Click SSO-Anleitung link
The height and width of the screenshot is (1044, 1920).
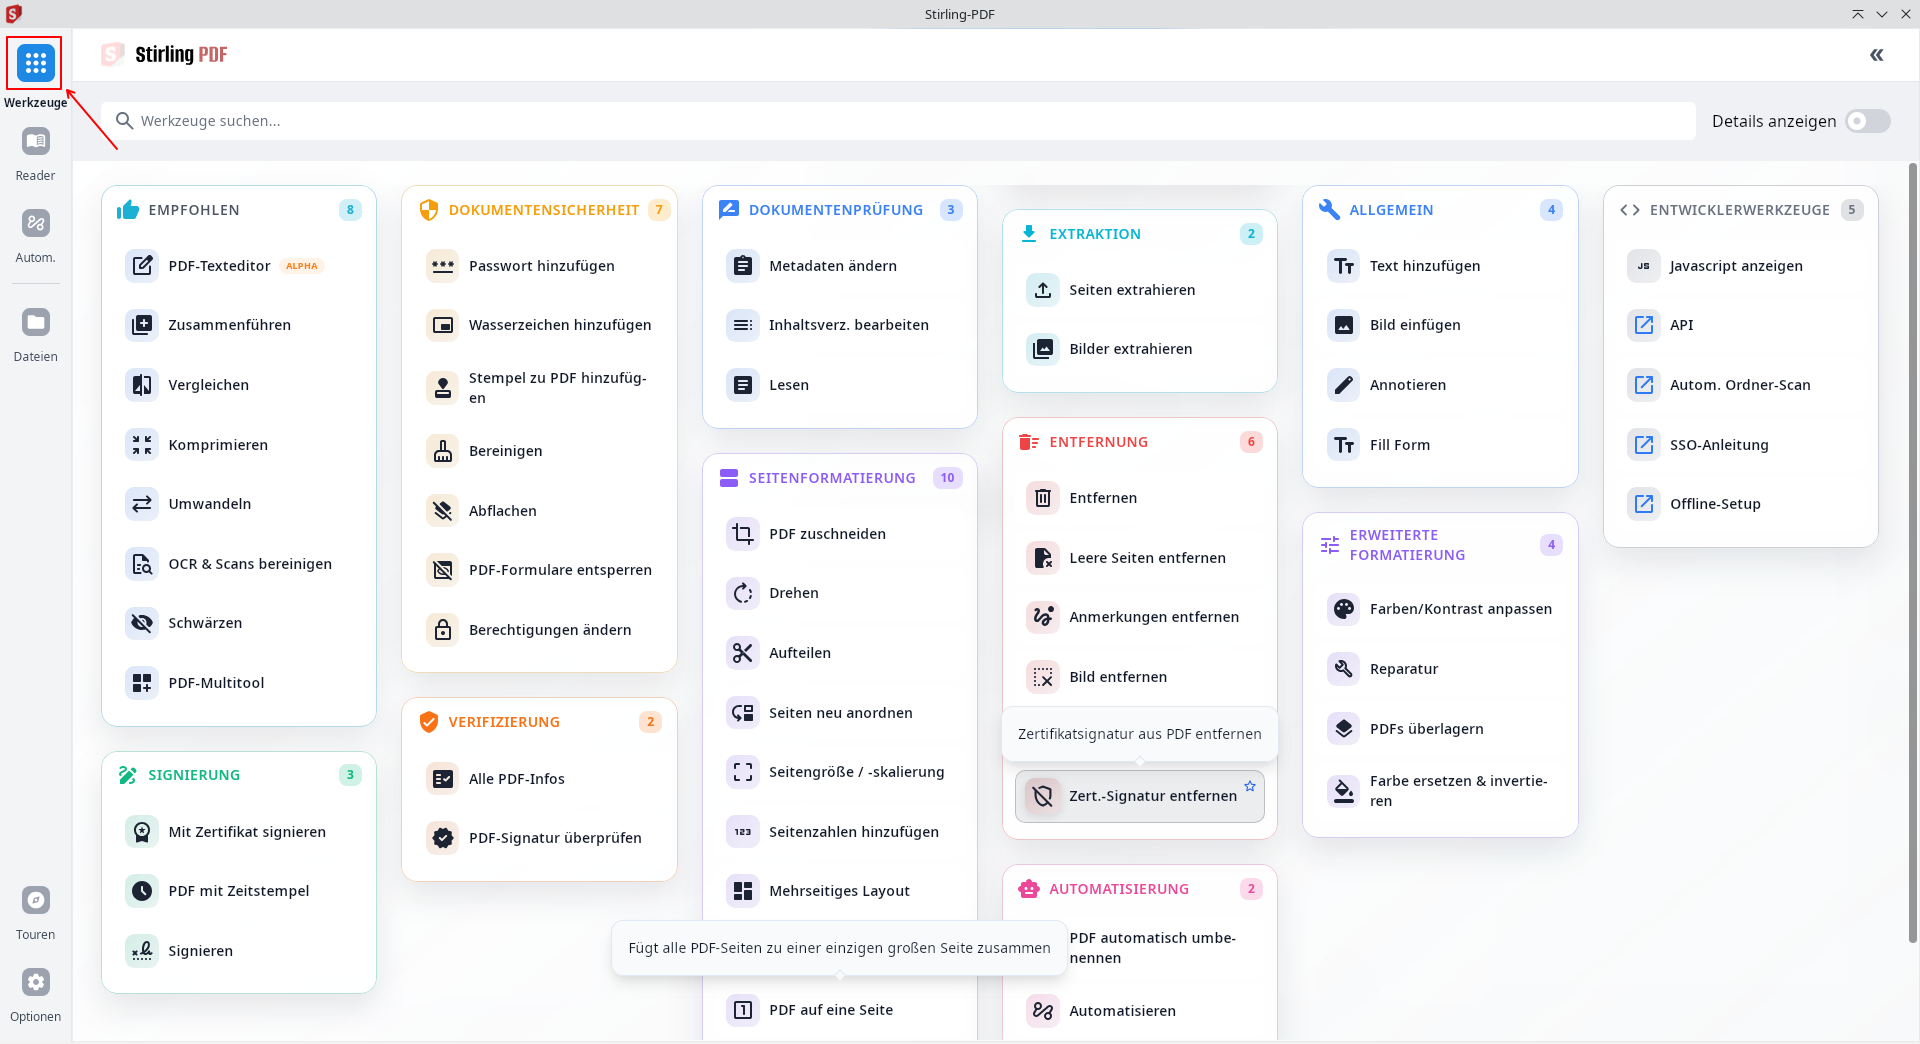click(x=1718, y=445)
